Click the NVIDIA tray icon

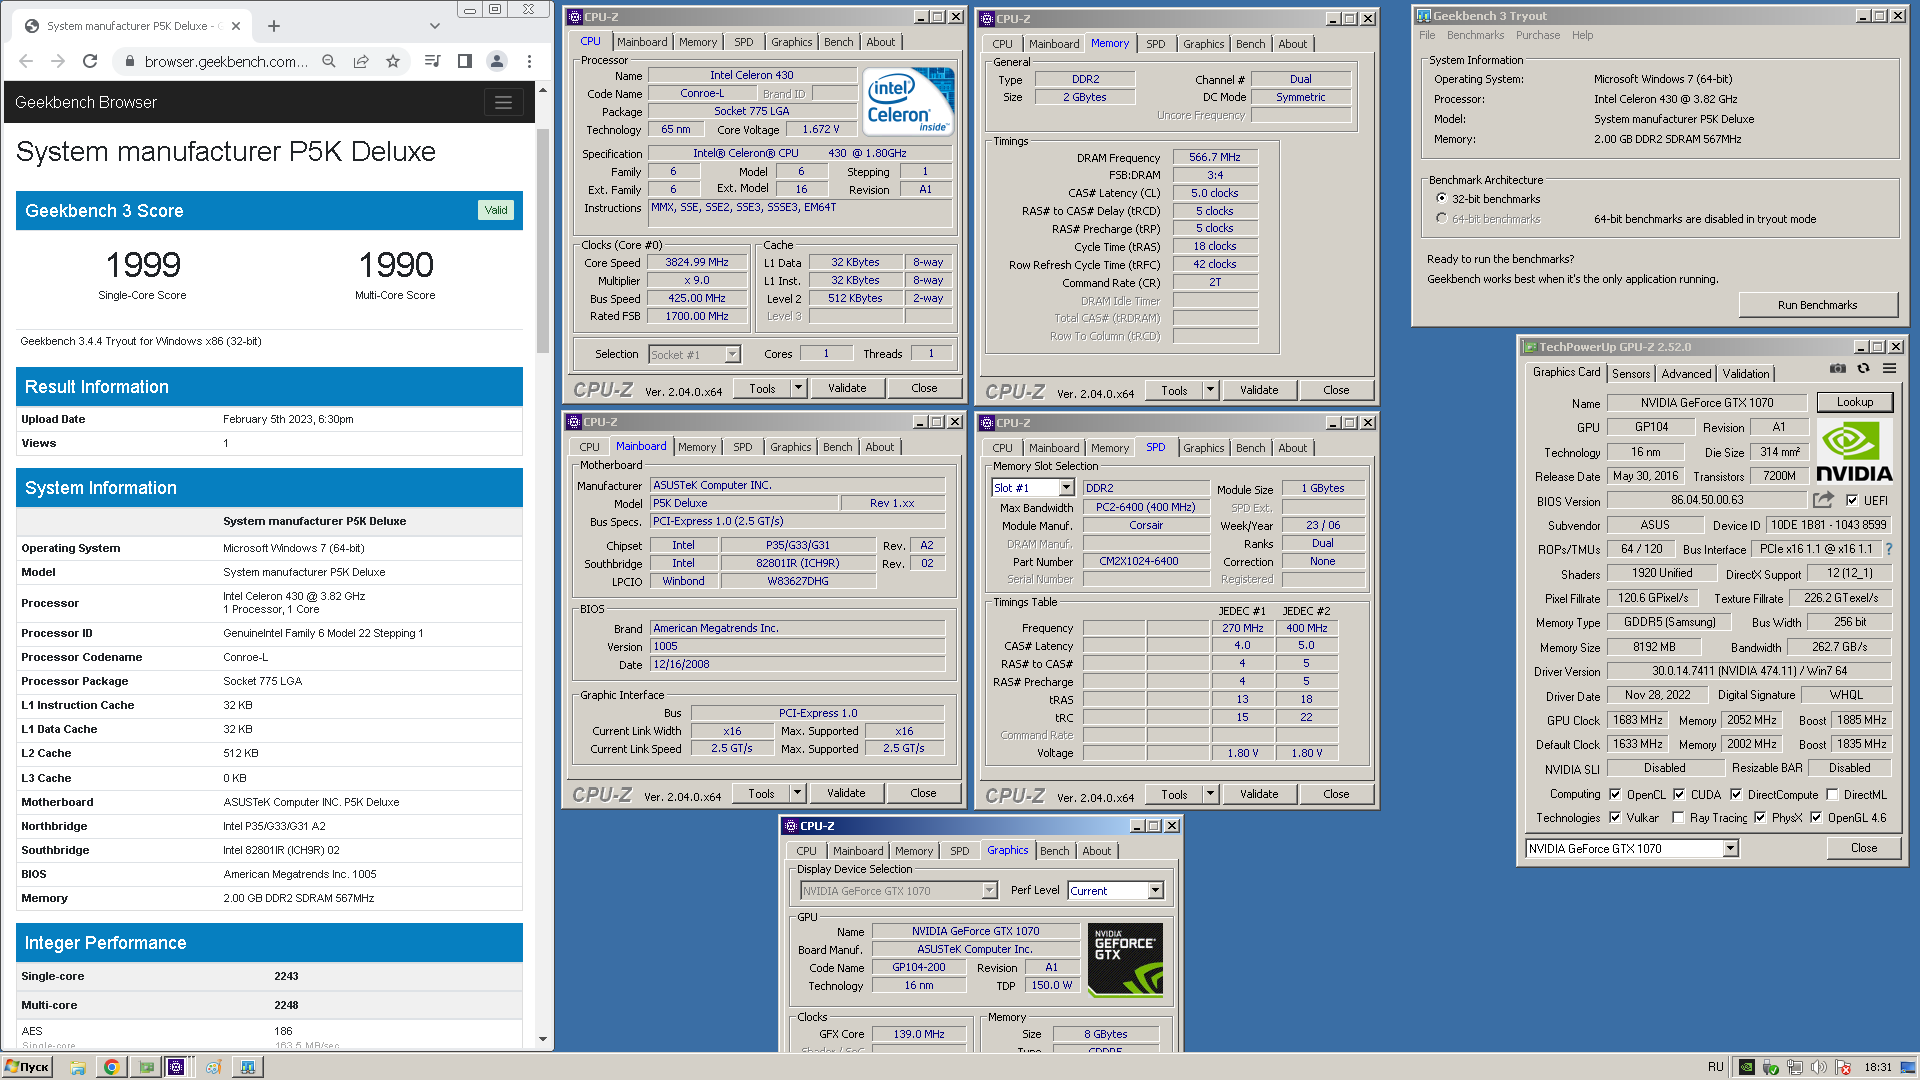point(1746,1067)
